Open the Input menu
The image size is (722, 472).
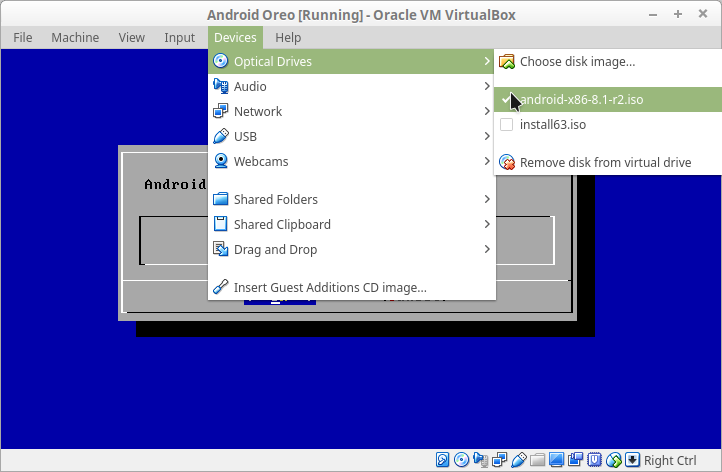pyautogui.click(x=180, y=37)
